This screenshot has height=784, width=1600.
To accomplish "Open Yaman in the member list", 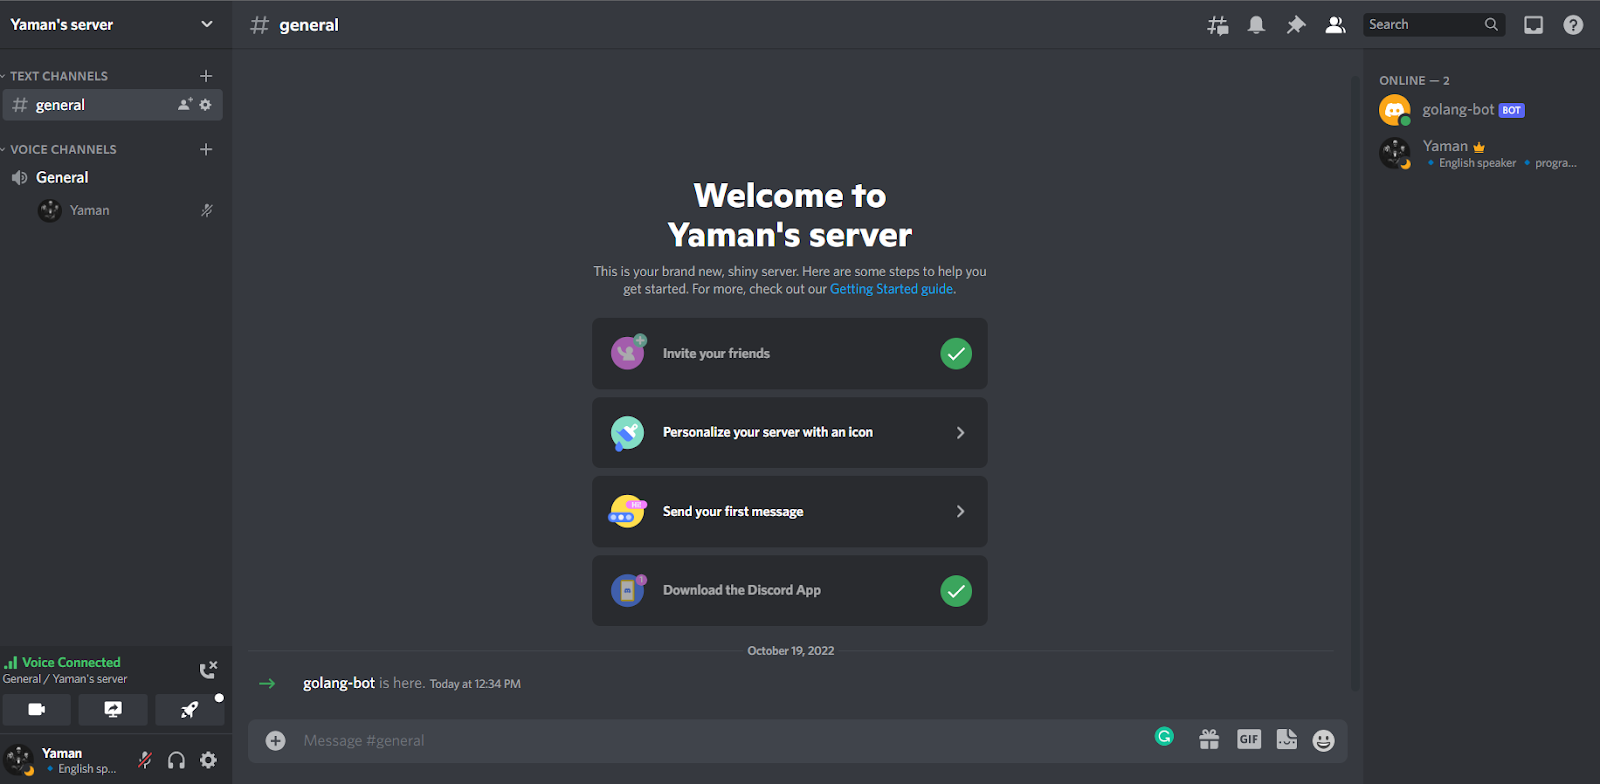I will pyautogui.click(x=1478, y=153).
